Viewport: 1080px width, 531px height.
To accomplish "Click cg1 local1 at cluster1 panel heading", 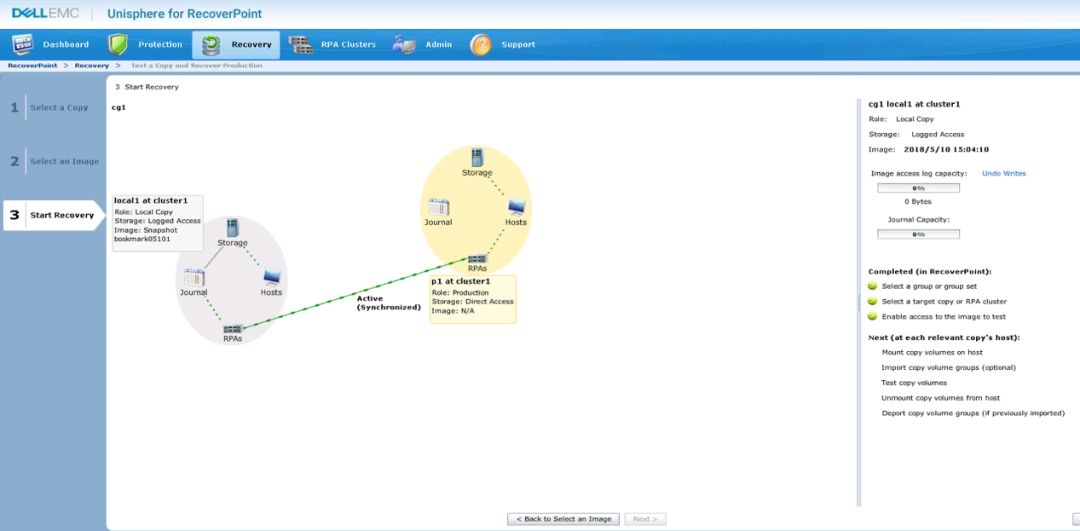I will (914, 104).
